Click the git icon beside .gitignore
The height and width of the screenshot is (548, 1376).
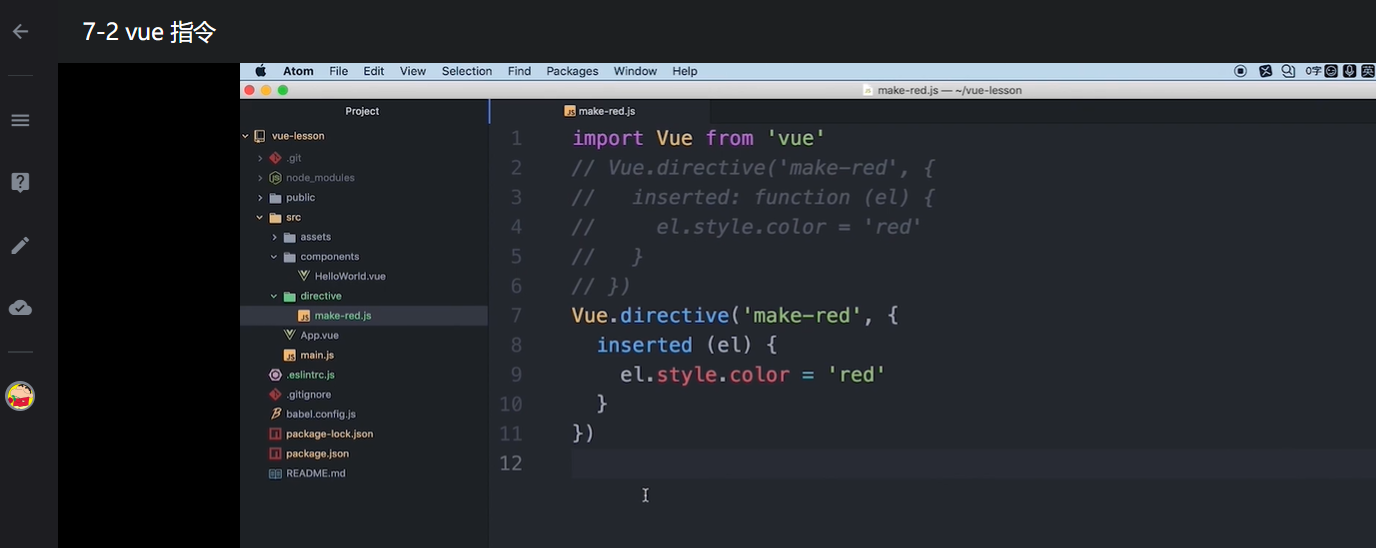click(276, 394)
